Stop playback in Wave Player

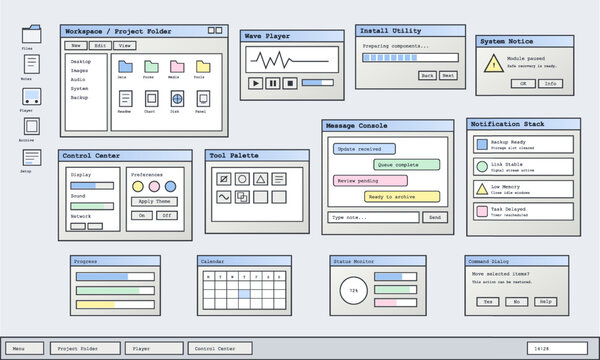(x=290, y=83)
